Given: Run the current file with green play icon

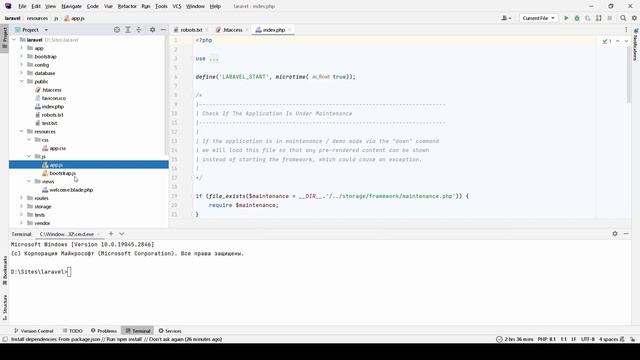Looking at the screenshot, I should 566,18.
